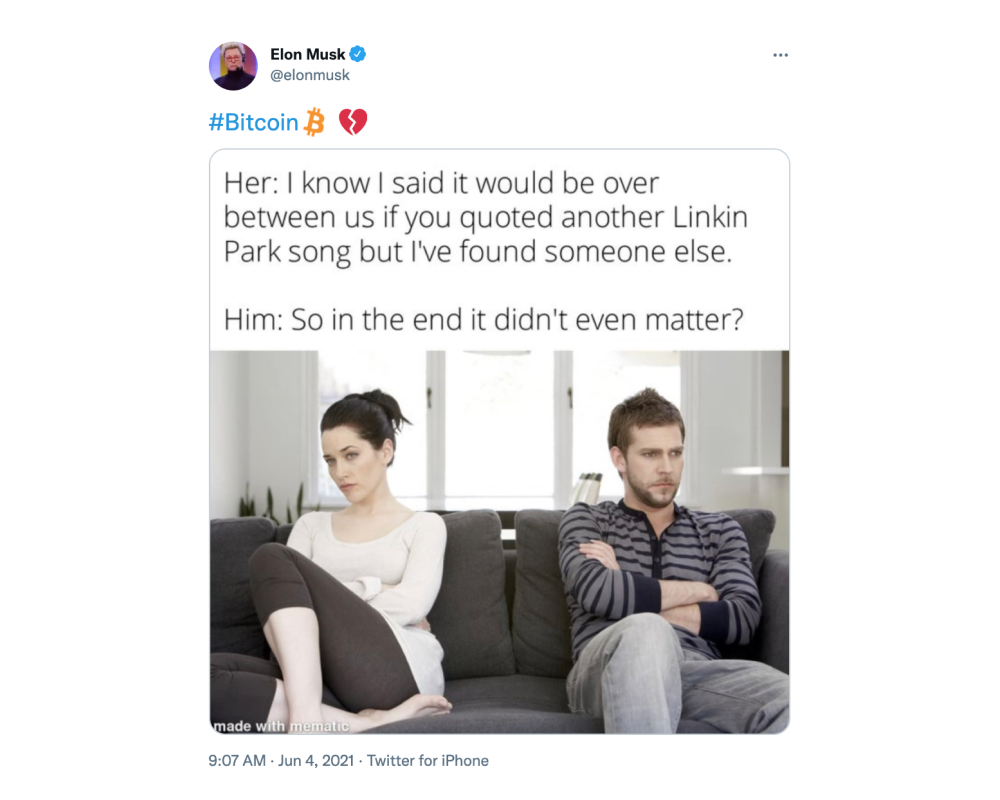Click the 'Her:' label in meme caption
1000x800 pixels.
click(251, 183)
